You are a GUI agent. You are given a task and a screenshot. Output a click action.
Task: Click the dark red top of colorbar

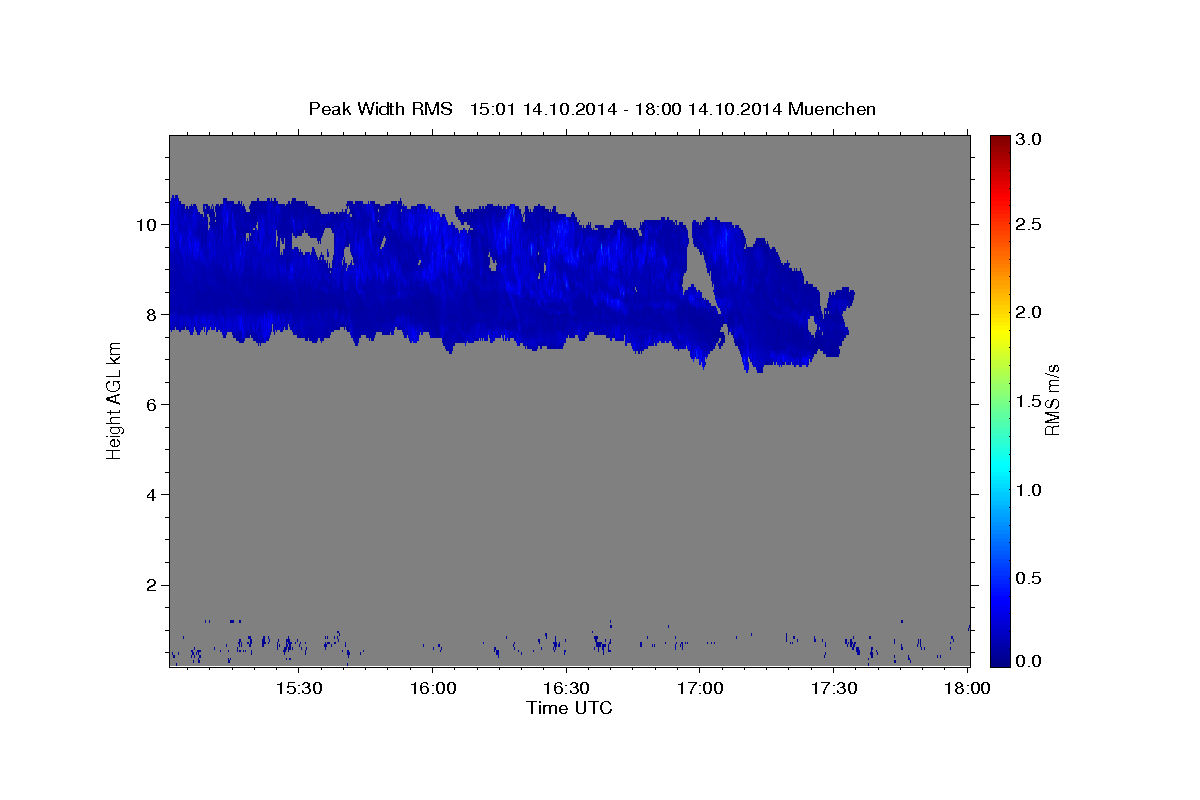click(999, 142)
